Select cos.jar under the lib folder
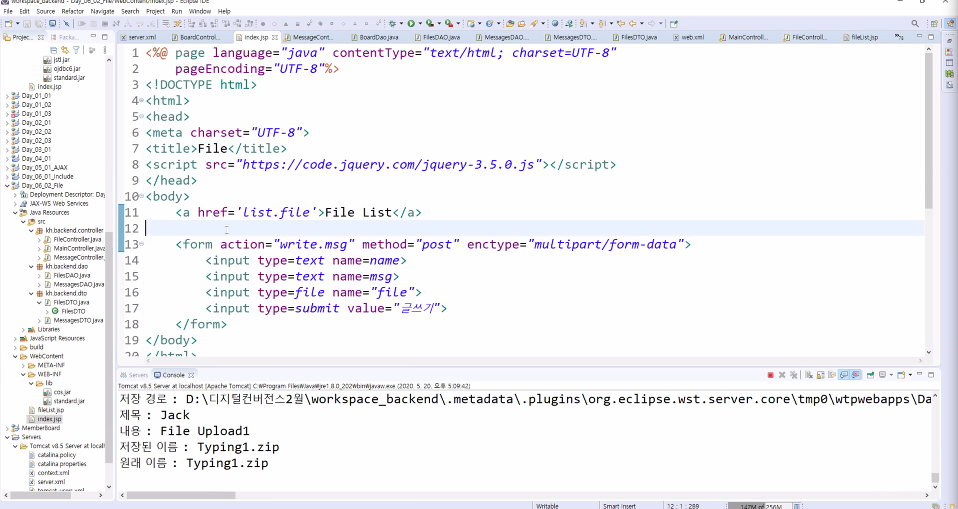 pos(62,392)
